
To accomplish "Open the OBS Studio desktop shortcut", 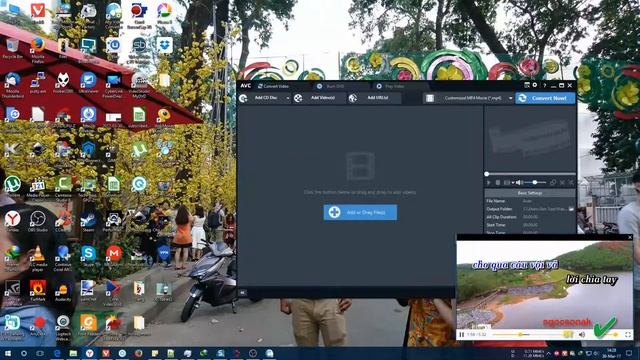I will pos(38,222).
